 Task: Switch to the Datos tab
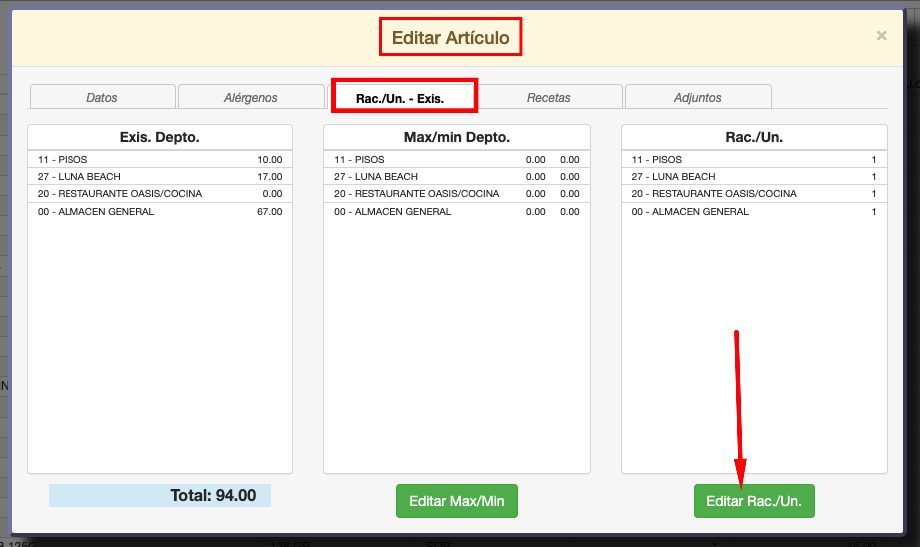pos(102,98)
